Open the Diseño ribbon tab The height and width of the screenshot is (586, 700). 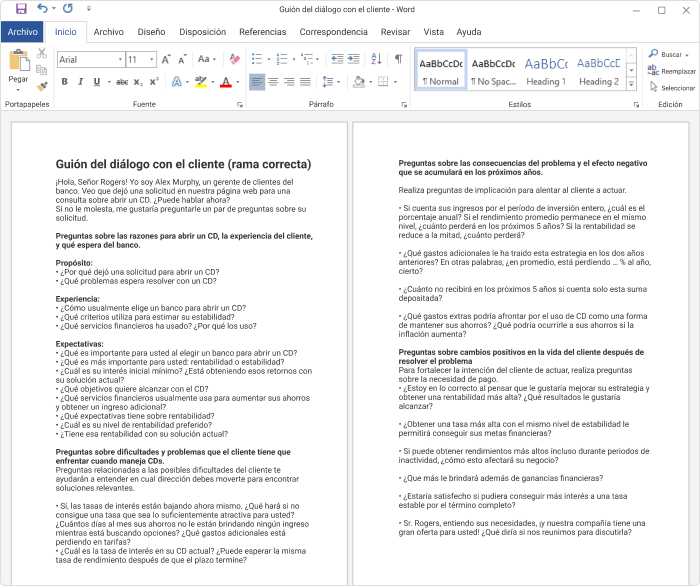(151, 32)
